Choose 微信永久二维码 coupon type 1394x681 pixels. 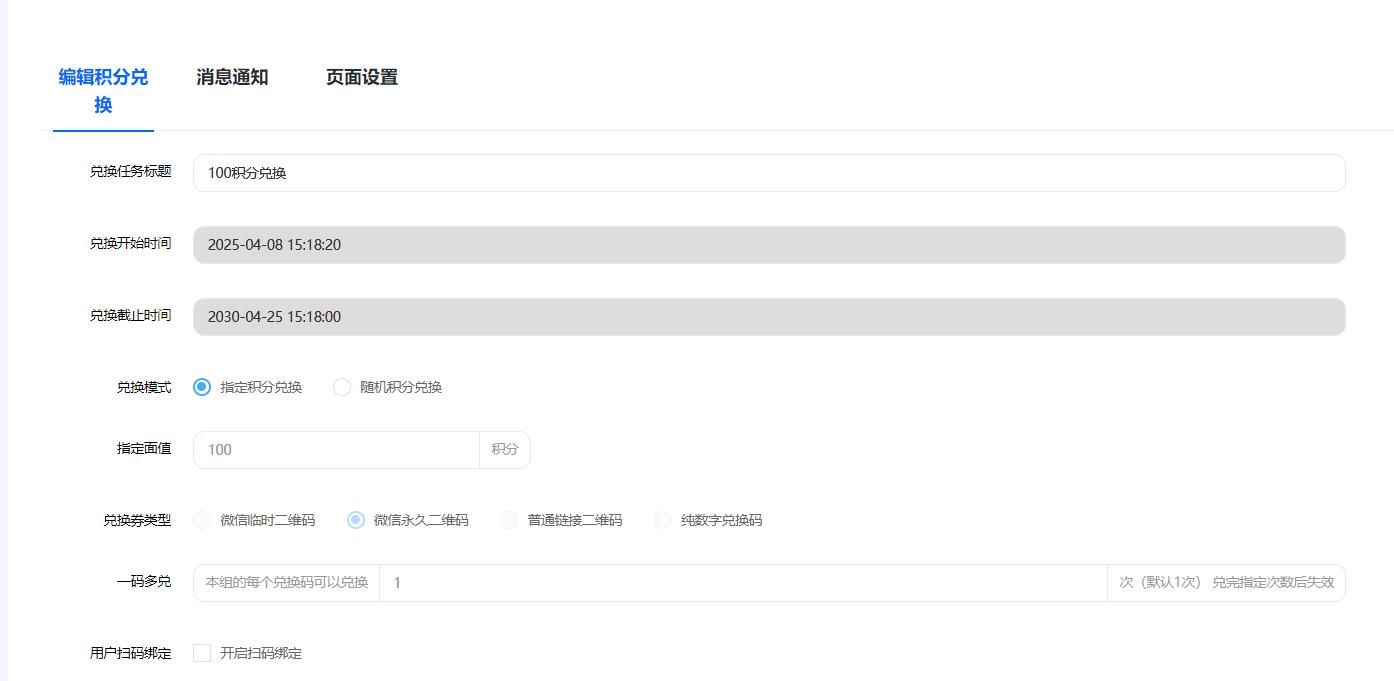[356, 520]
